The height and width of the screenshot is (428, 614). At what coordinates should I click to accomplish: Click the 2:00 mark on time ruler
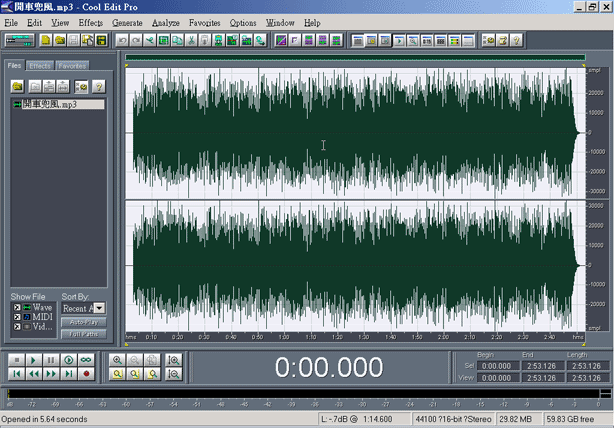(x=443, y=337)
